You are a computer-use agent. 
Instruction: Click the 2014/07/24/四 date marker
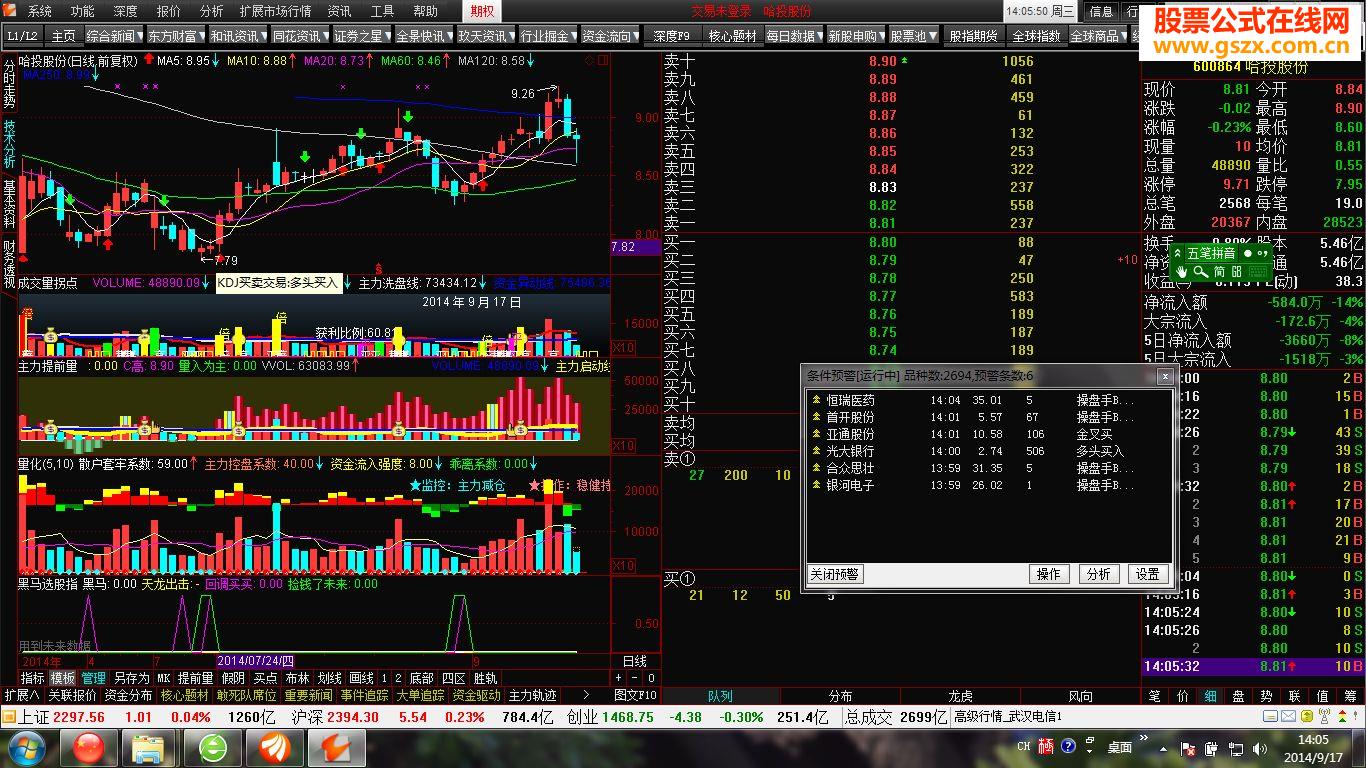click(256, 661)
